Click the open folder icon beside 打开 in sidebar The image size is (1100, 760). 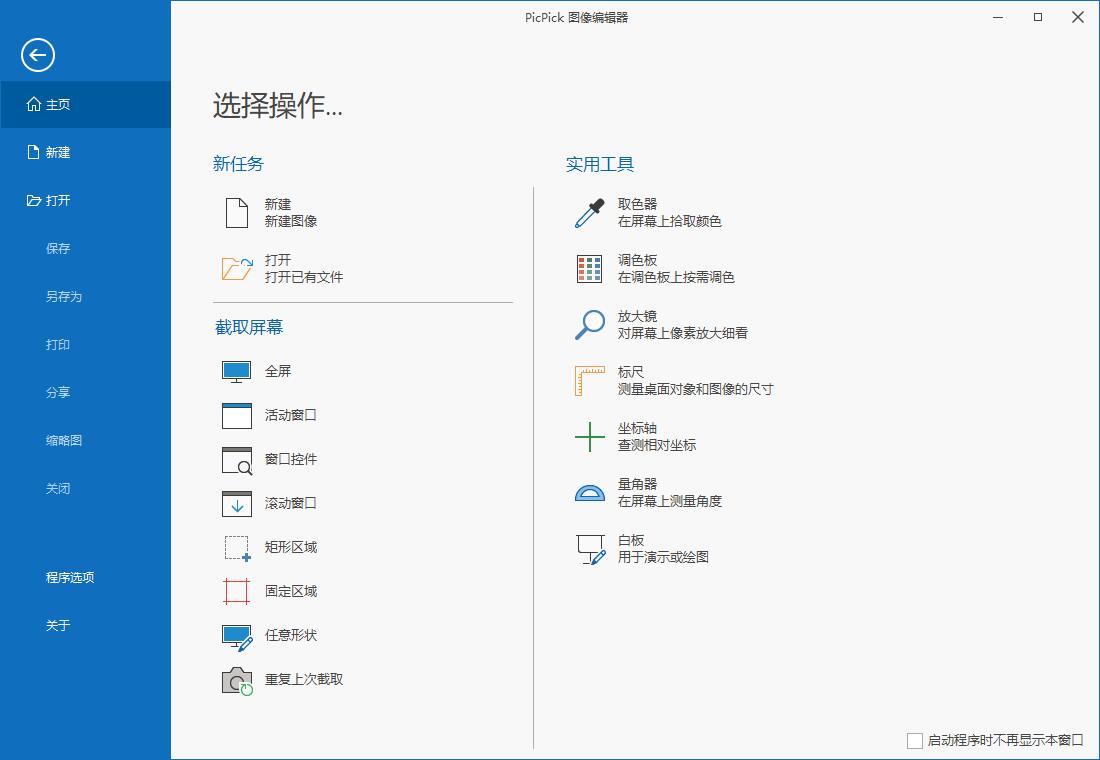tap(33, 201)
